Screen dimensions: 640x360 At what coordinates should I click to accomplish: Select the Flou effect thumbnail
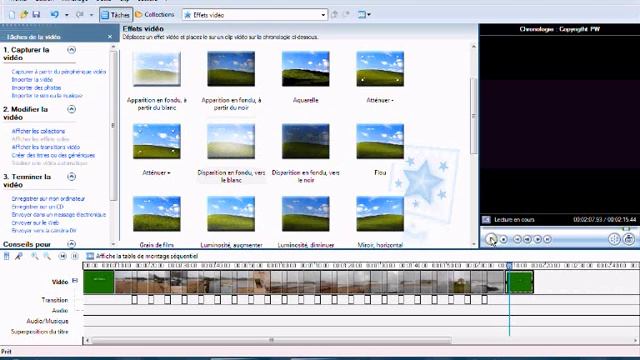click(x=380, y=141)
